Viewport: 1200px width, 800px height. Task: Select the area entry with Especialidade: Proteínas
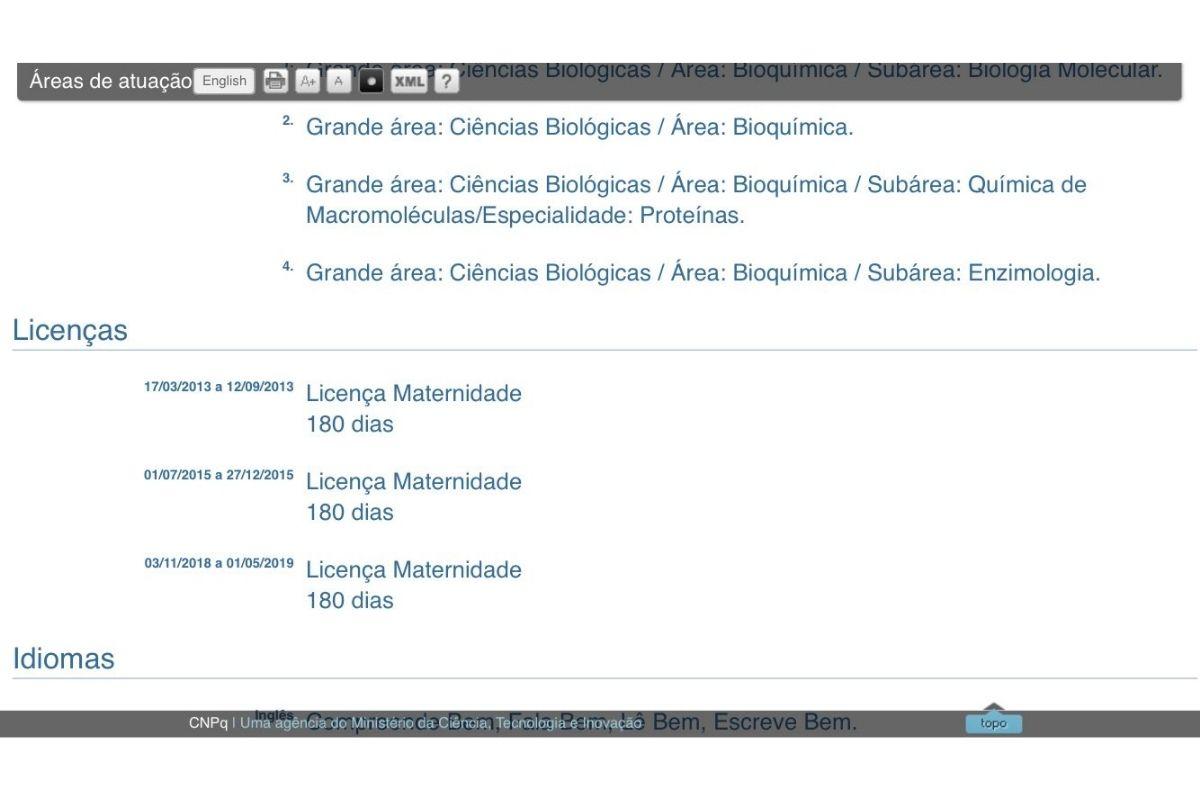click(695, 200)
